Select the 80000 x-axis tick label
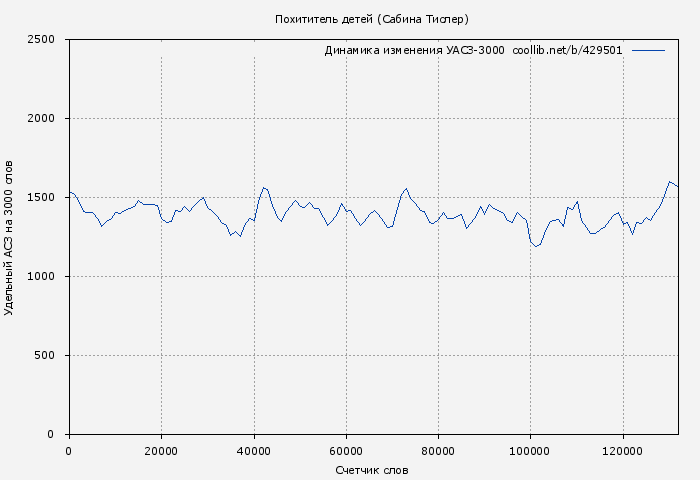Viewport: 700px width, 480px height. coord(438,451)
